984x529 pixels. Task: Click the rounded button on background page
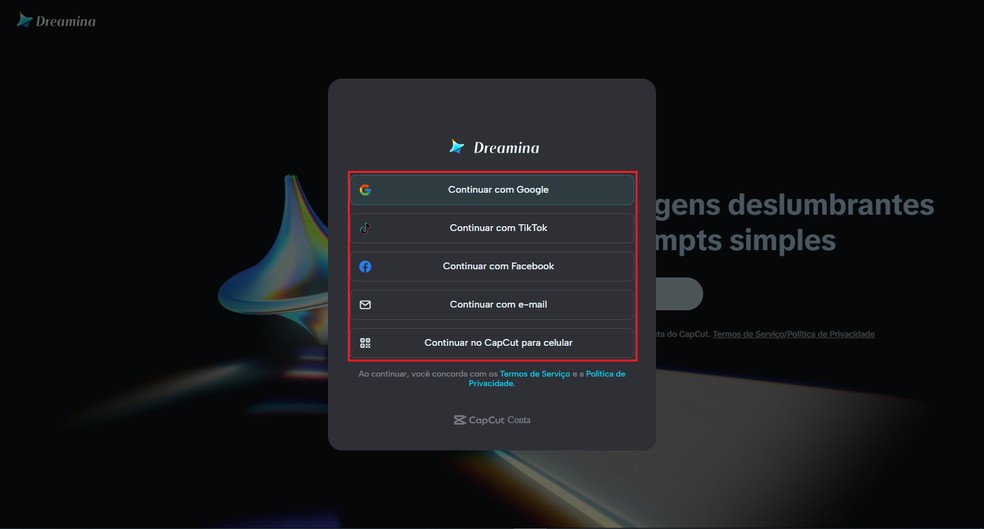pyautogui.click(x=679, y=294)
